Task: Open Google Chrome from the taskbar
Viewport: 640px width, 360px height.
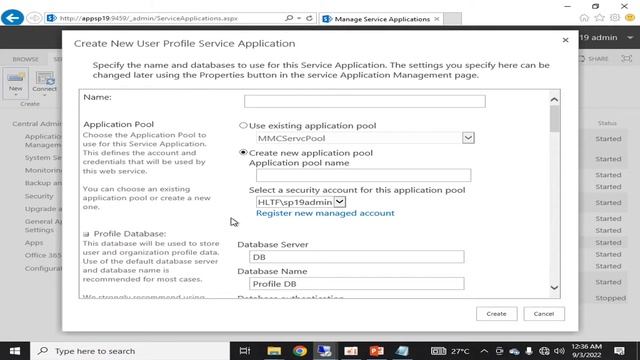Action: (300, 351)
